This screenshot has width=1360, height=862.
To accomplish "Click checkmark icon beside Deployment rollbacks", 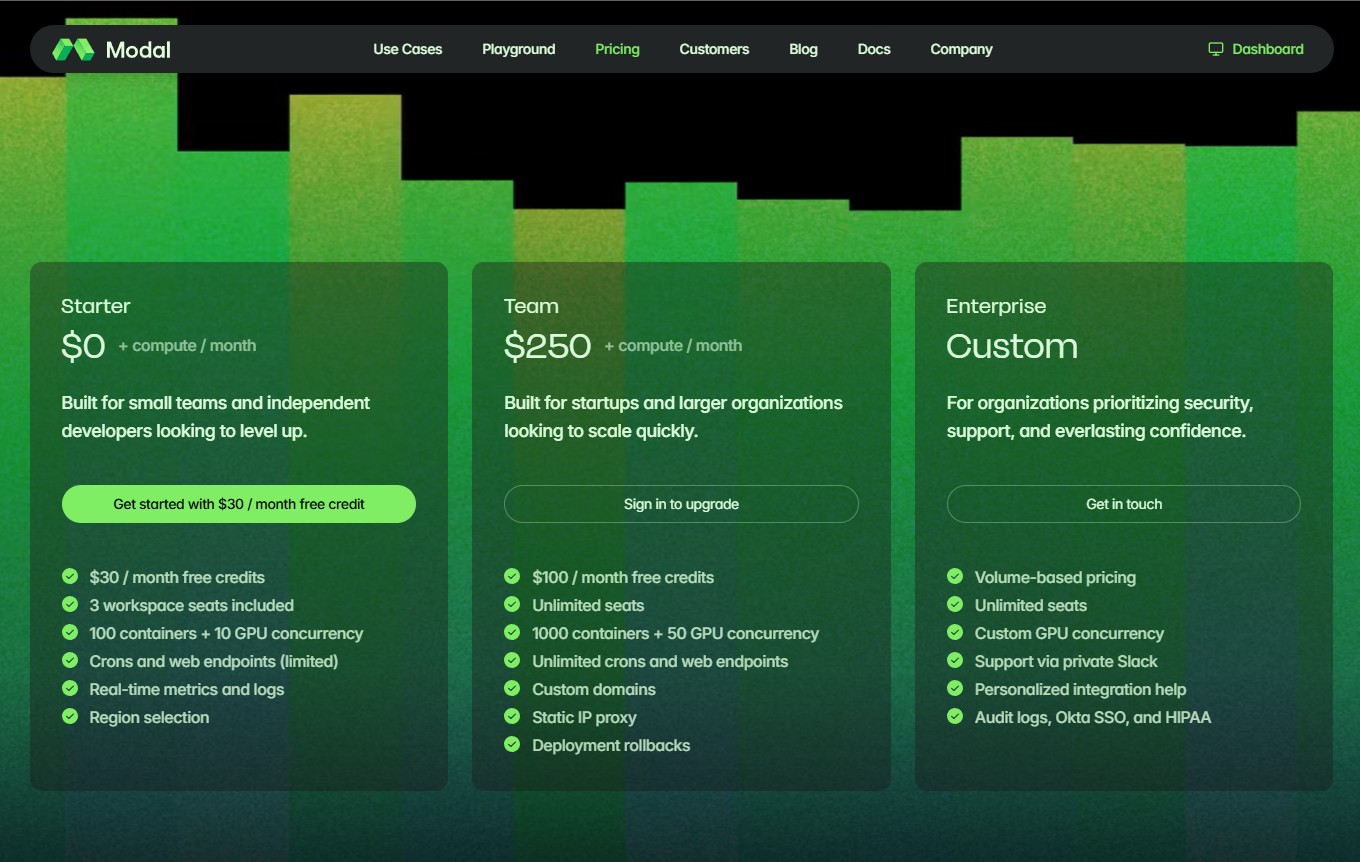I will (x=512, y=744).
